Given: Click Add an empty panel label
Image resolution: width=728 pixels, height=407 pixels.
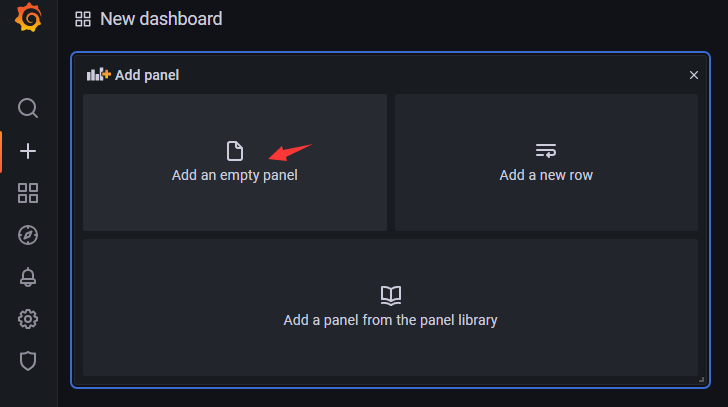Looking at the screenshot, I should 234,175.
